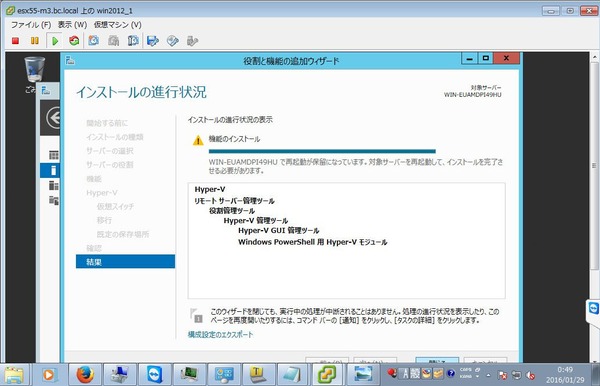Click target server name WIN-EUAMDPI49HU
The image size is (600, 386).
(x=473, y=94)
